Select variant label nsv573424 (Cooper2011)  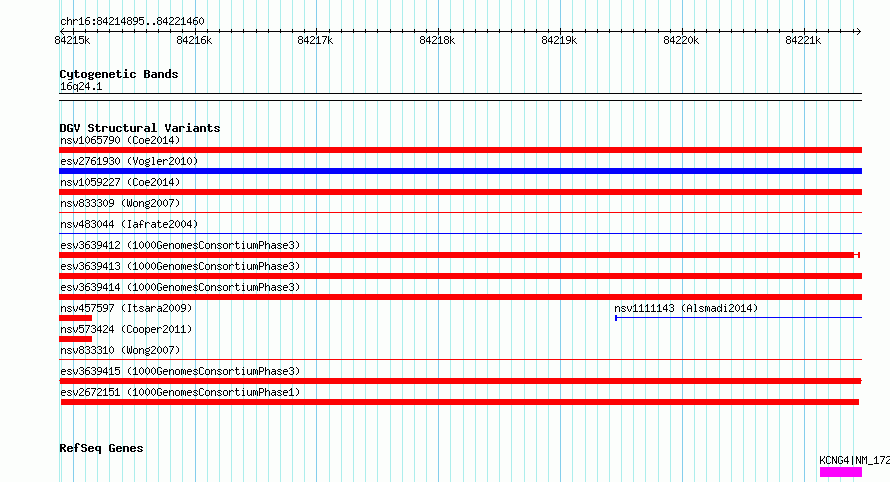click(126, 329)
